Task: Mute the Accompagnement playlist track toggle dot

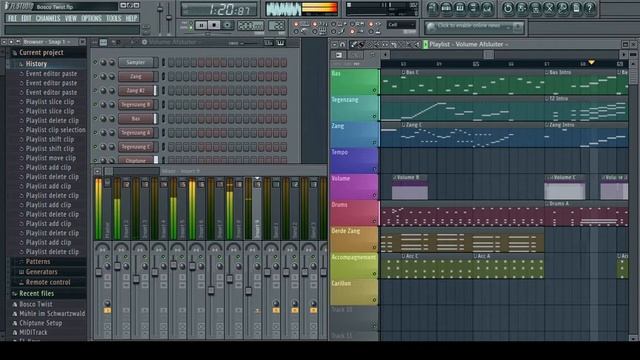Action: tap(374, 274)
